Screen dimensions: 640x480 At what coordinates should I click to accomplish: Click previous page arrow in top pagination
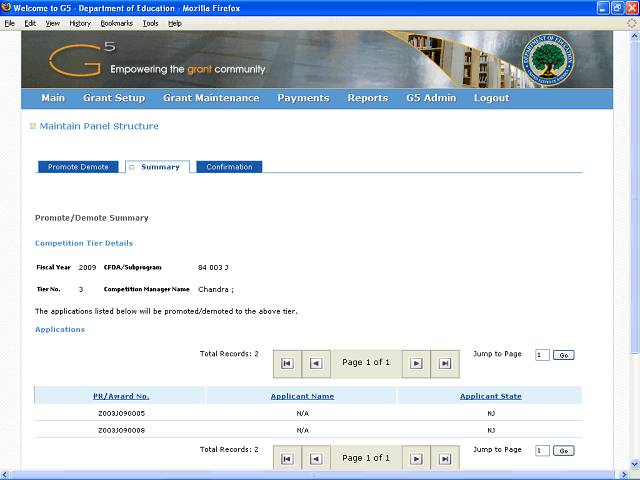click(x=316, y=363)
